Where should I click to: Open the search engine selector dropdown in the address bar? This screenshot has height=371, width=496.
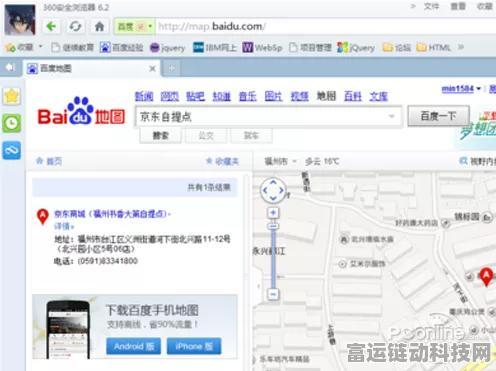point(134,26)
